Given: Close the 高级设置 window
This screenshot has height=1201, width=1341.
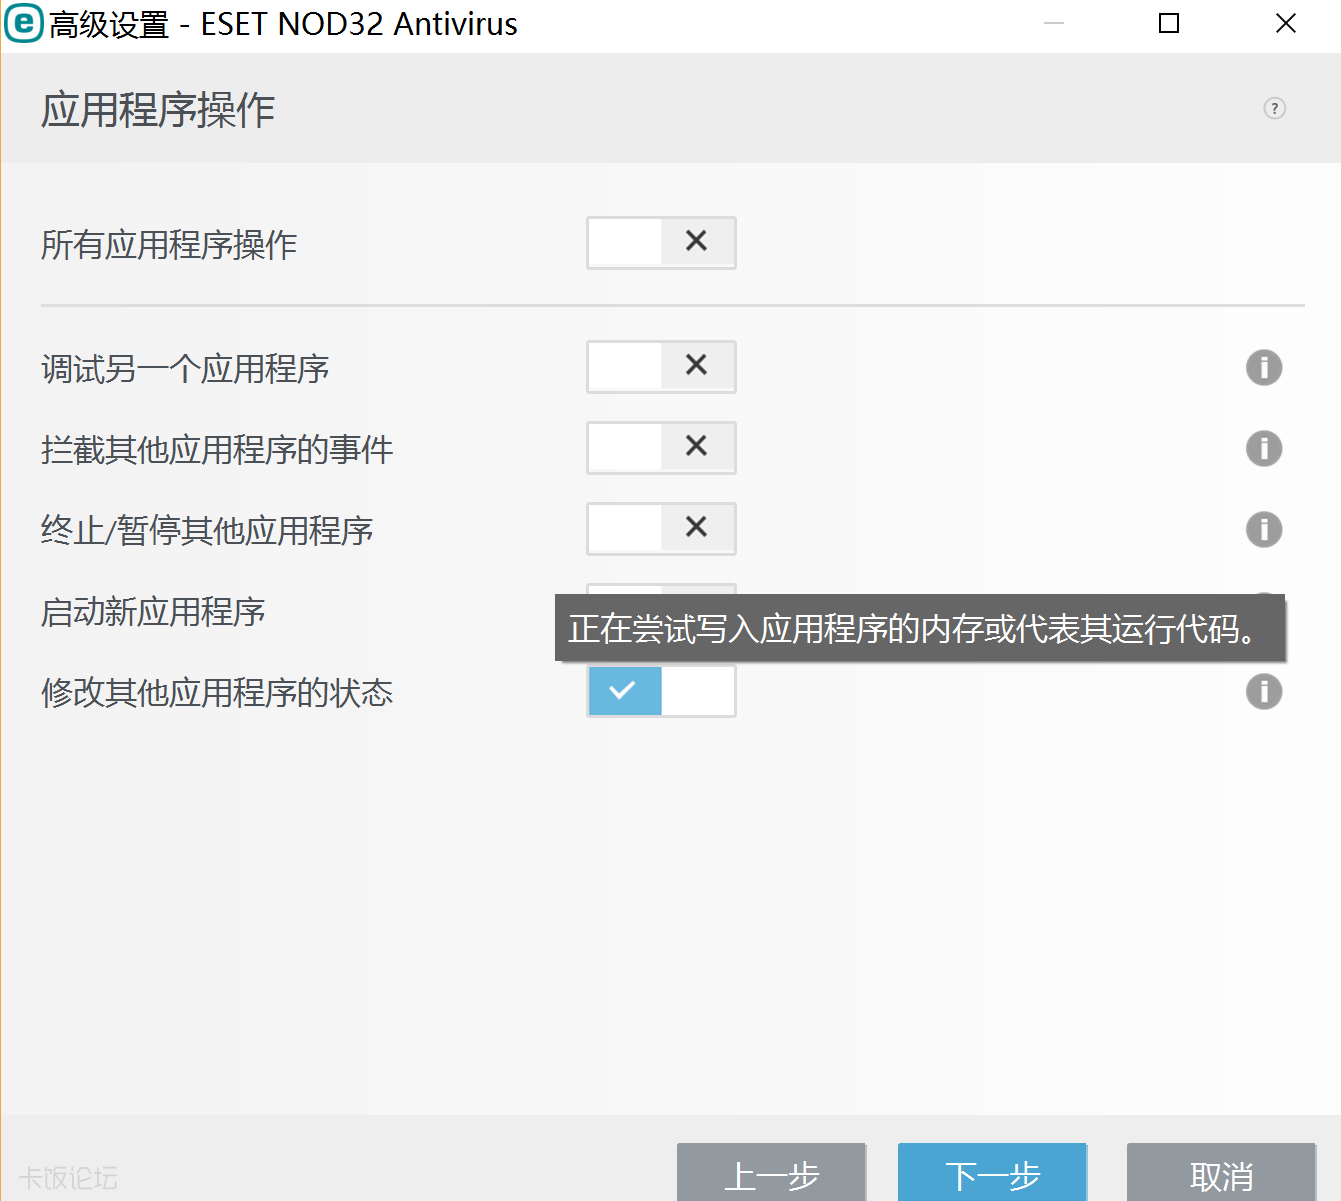Looking at the screenshot, I should (1286, 23).
